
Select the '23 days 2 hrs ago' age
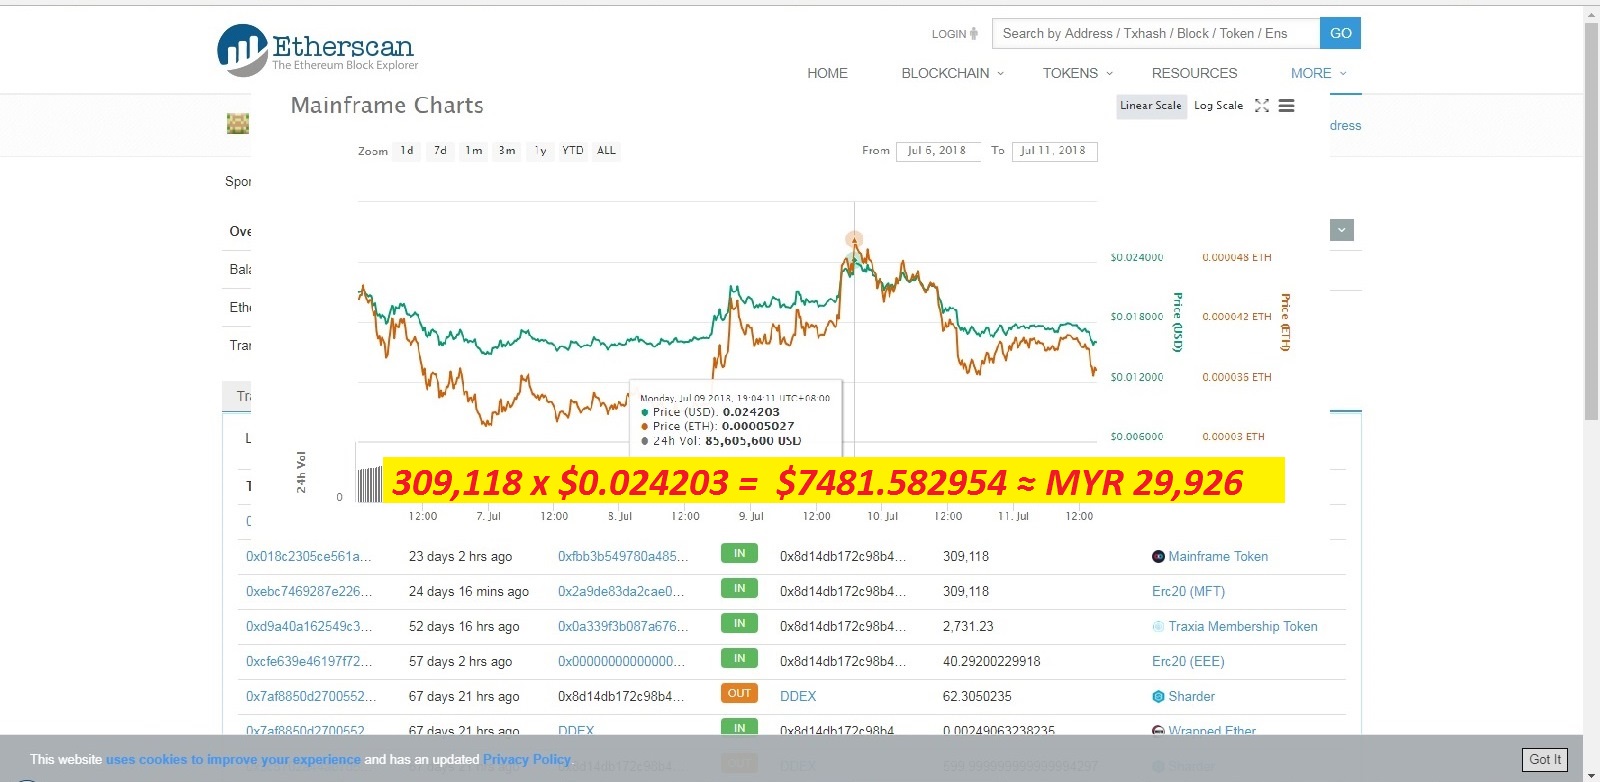pyautogui.click(x=460, y=557)
